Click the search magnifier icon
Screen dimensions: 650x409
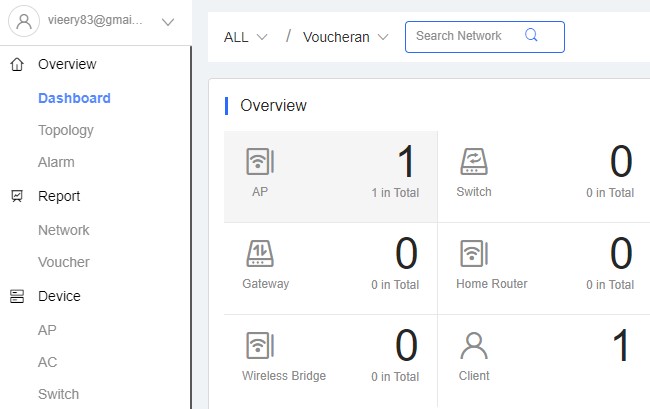click(x=531, y=36)
